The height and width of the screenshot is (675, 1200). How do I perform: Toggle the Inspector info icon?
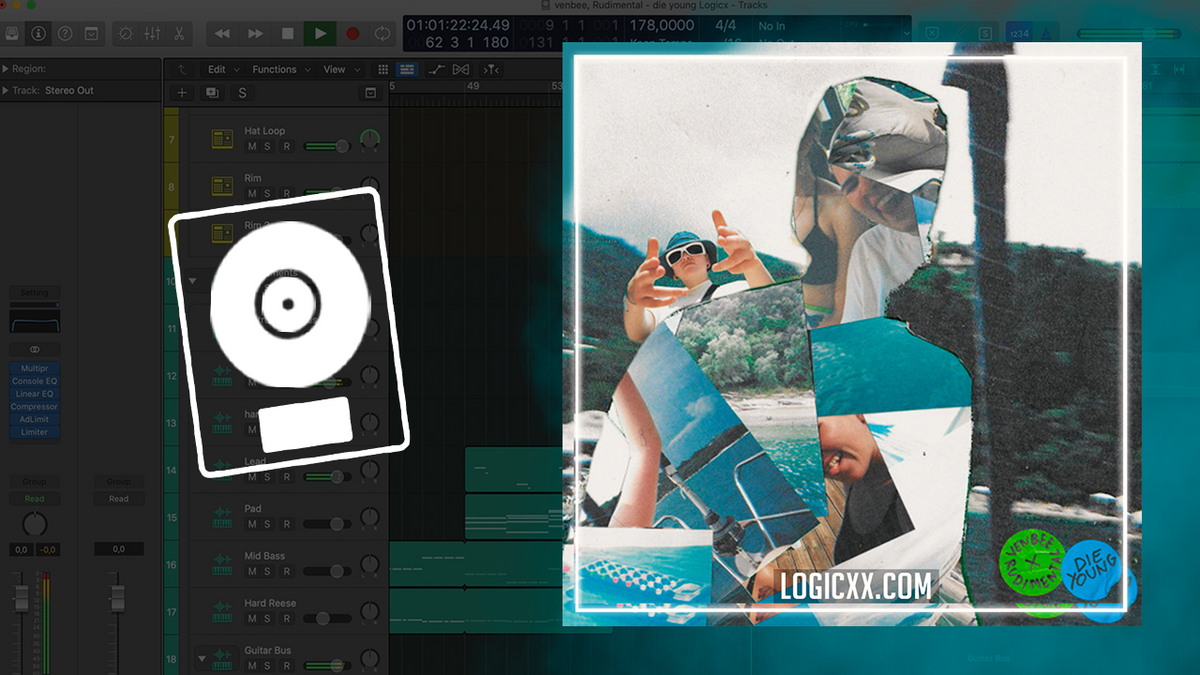coord(40,34)
